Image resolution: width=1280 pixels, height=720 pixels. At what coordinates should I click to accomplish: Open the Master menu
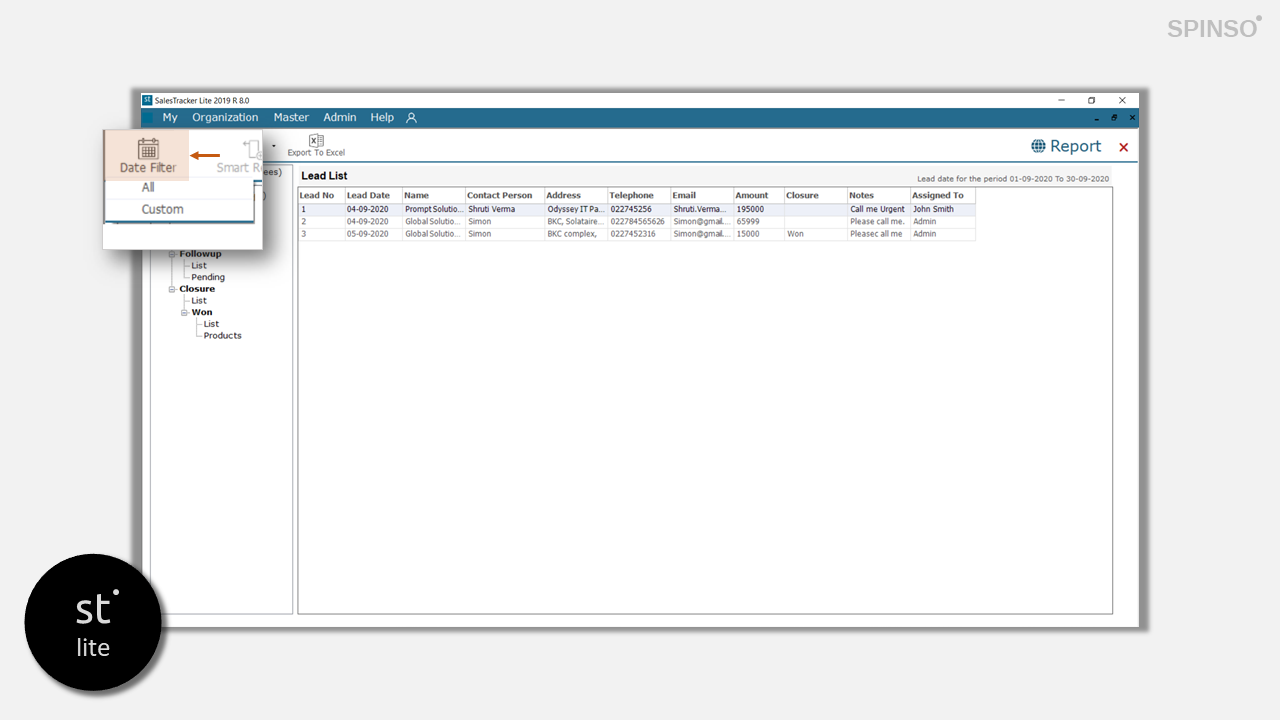[x=291, y=118]
